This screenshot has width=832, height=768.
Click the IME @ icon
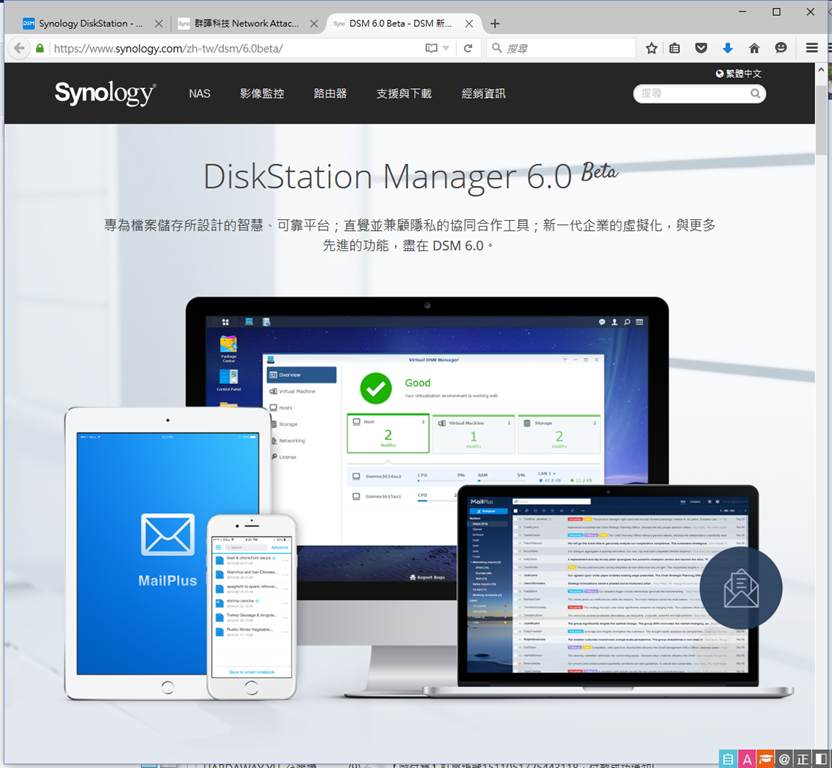(784, 760)
